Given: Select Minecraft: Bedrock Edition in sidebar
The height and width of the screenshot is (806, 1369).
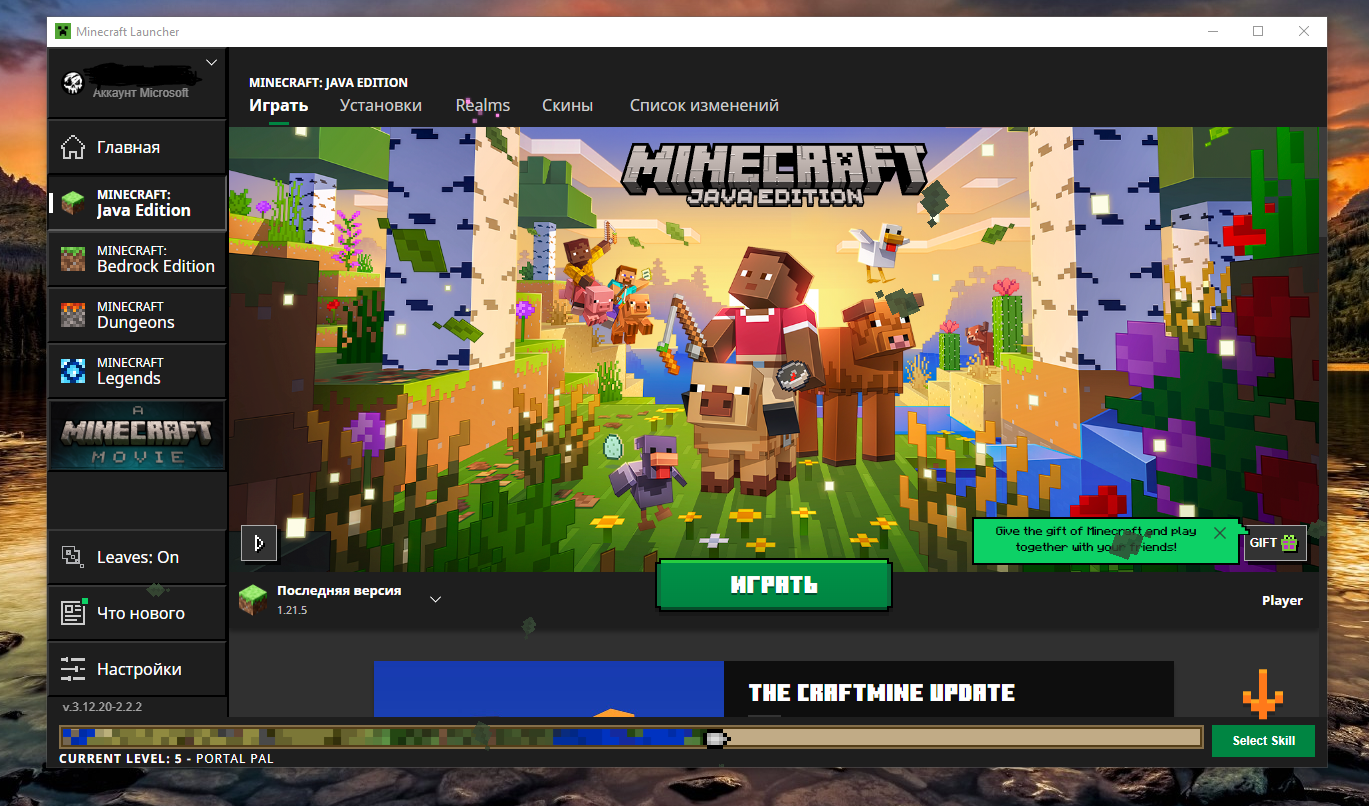Looking at the screenshot, I should tap(137, 258).
